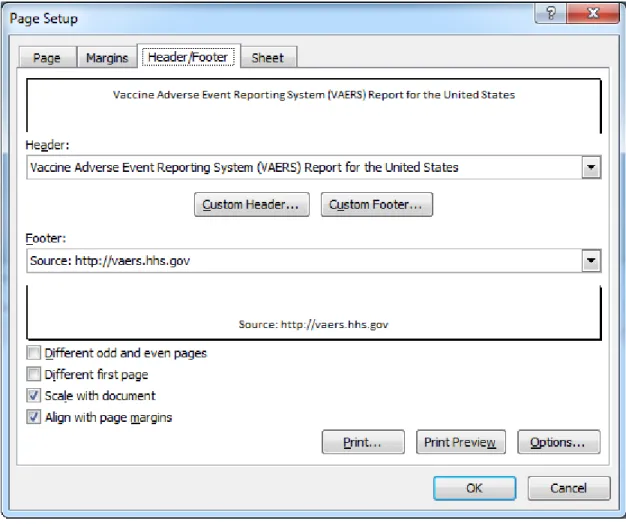Image resolution: width=626 pixels, height=524 pixels.
Task: Toggle Align with page margins checkbox
Action: click(x=34, y=417)
